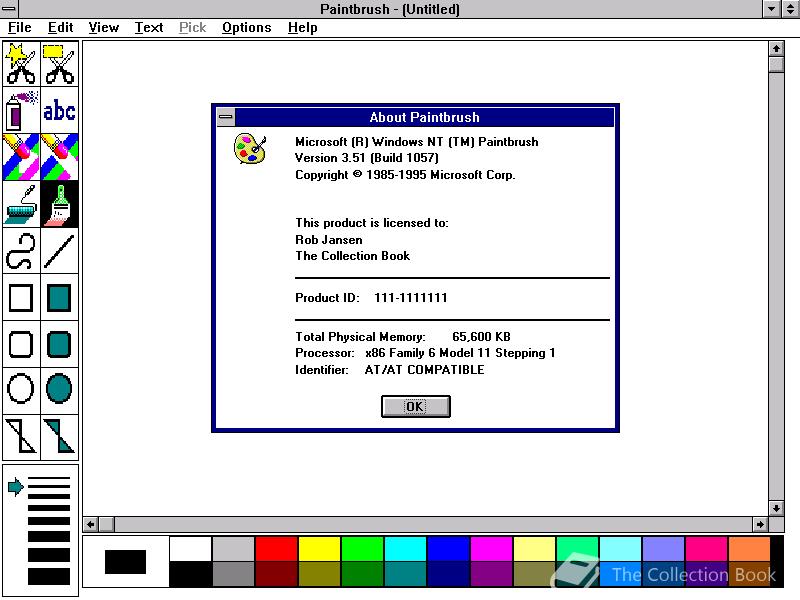The image size is (800, 600).
Task: Open Paintbrush window control menu box
Action: [9, 9]
